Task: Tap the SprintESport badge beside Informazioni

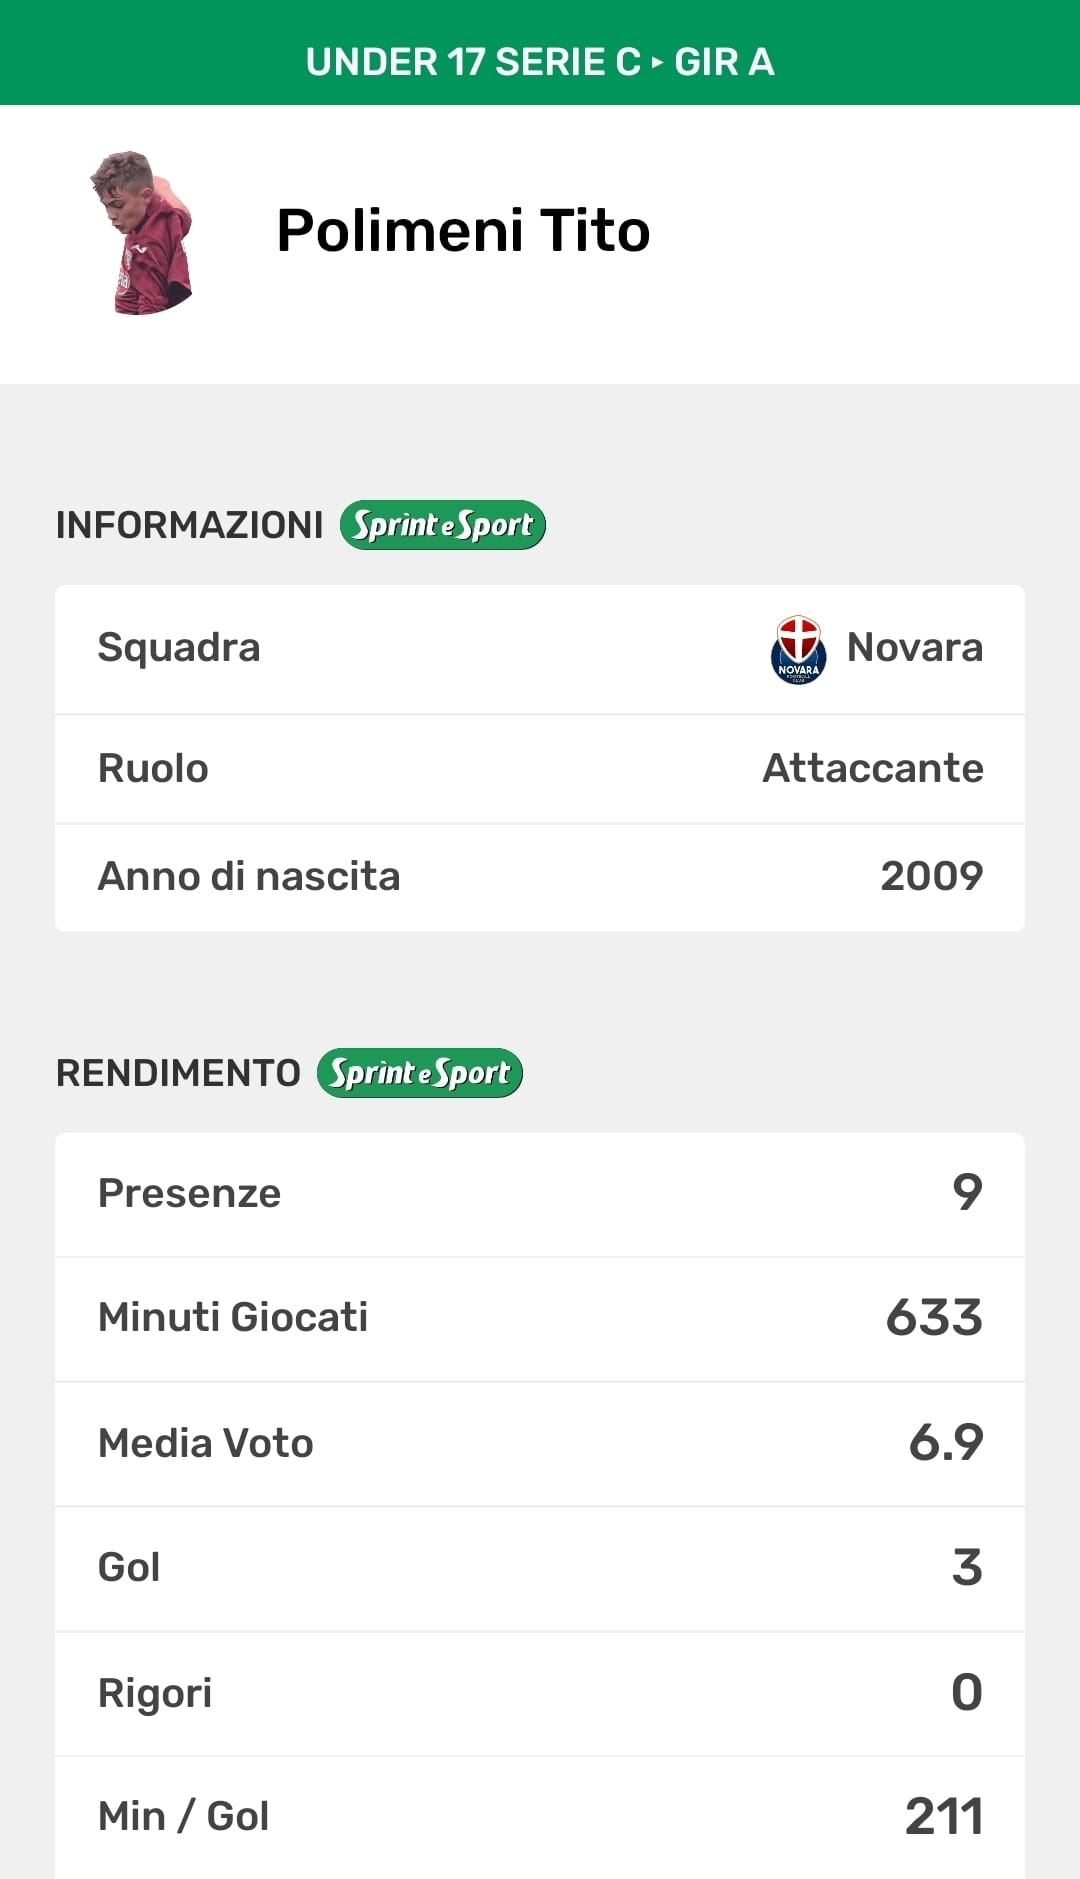Action: [x=442, y=525]
